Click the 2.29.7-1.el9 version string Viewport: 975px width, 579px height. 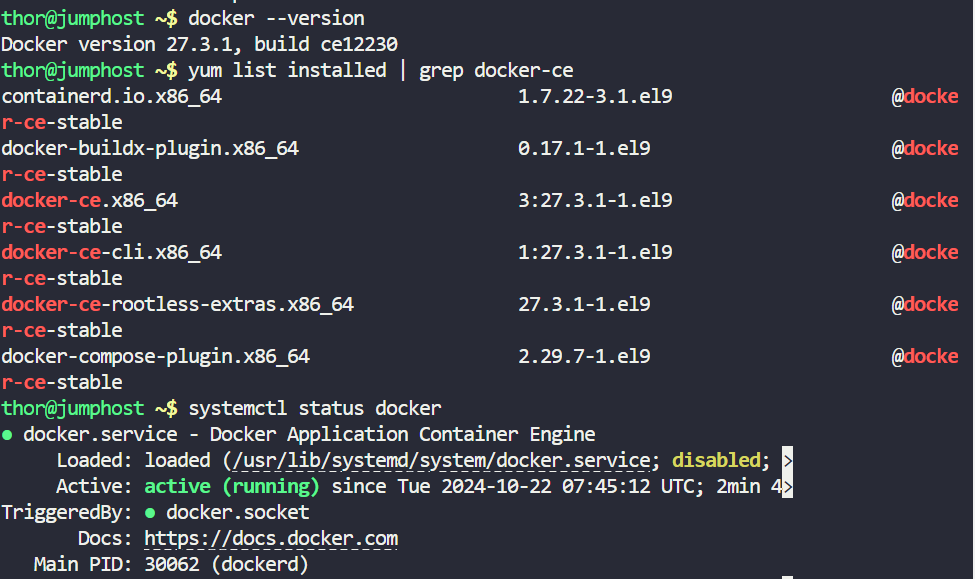584,357
